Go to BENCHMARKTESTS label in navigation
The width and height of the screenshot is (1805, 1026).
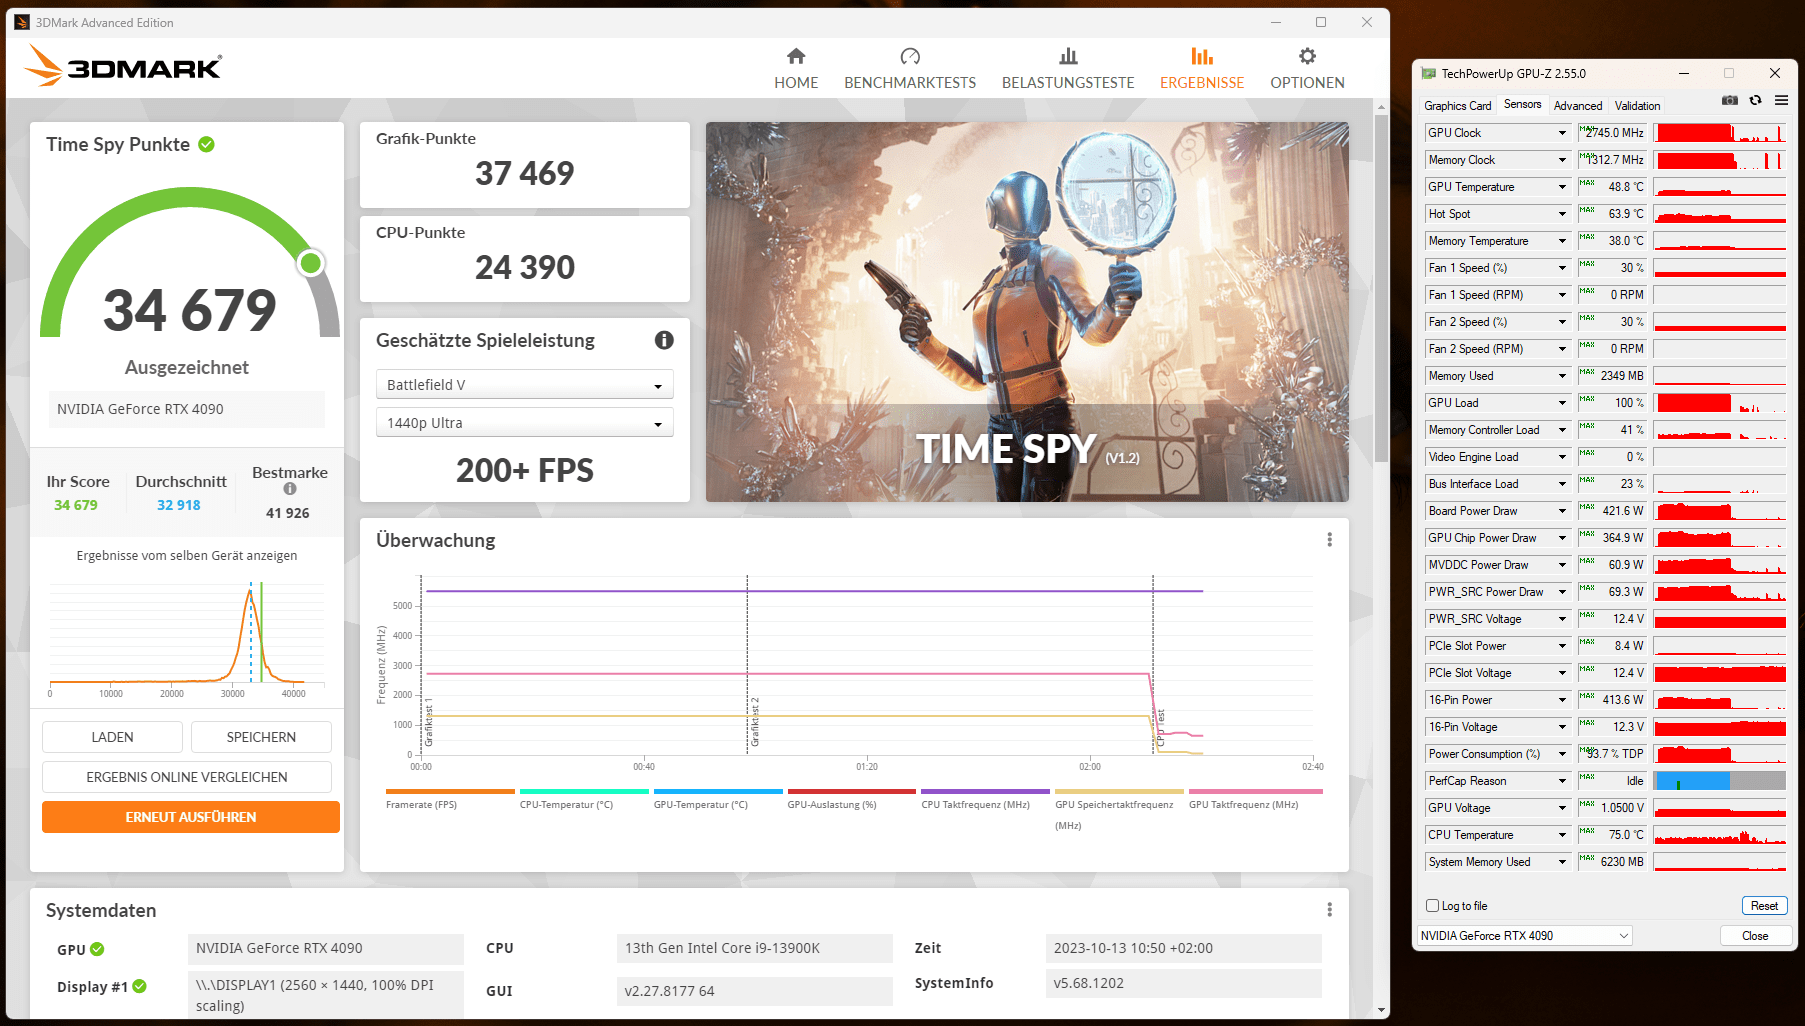coord(910,83)
